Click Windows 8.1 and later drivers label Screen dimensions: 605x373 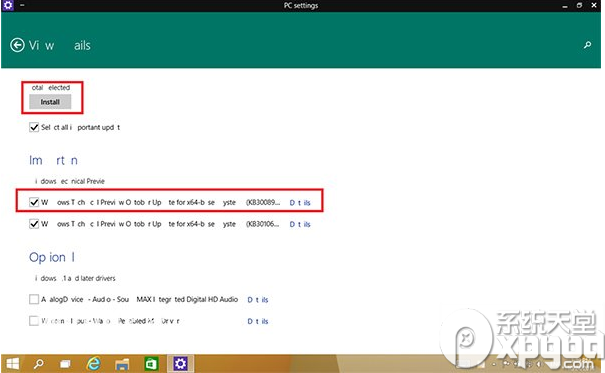pyautogui.click(x=75, y=278)
